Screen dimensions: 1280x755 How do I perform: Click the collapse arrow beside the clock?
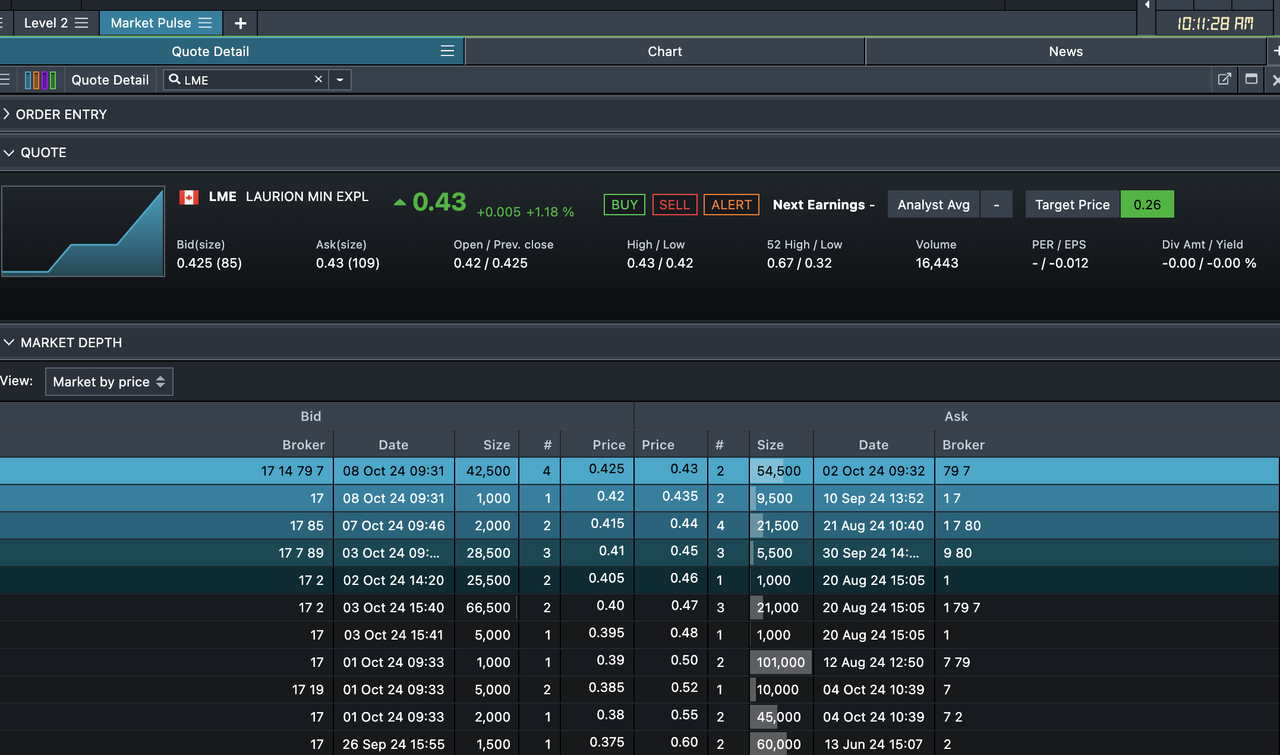[x=1147, y=5]
